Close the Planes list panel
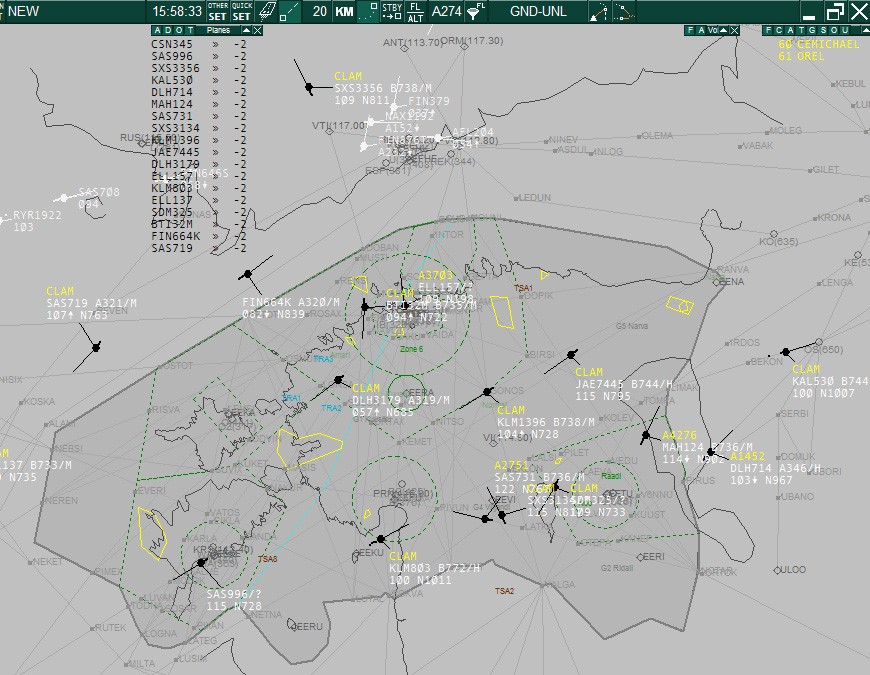The width and height of the screenshot is (870, 675). coord(257,31)
